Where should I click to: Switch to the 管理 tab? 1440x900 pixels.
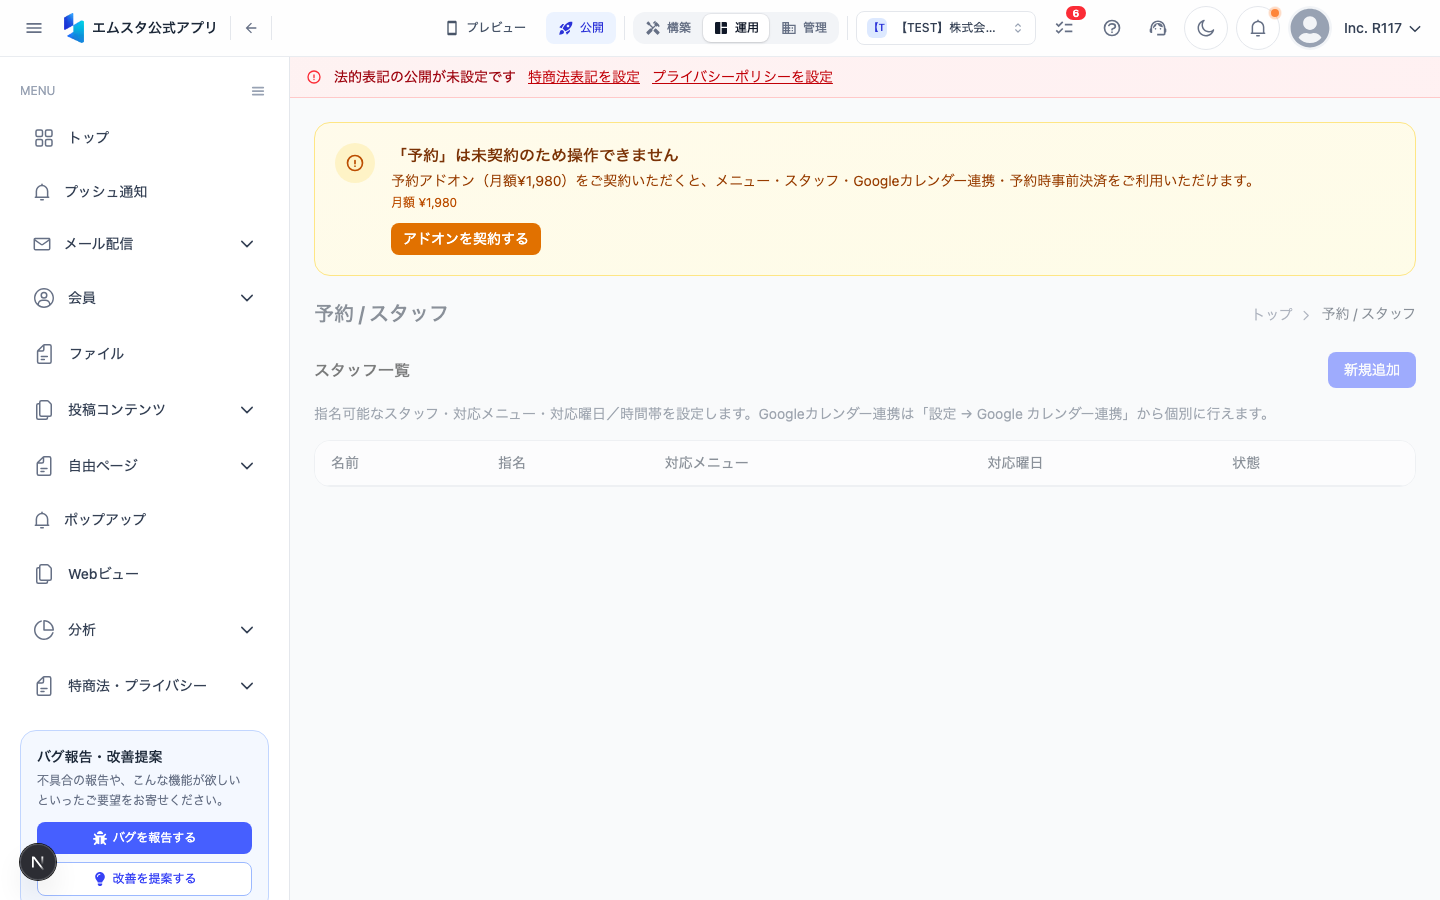tap(804, 28)
